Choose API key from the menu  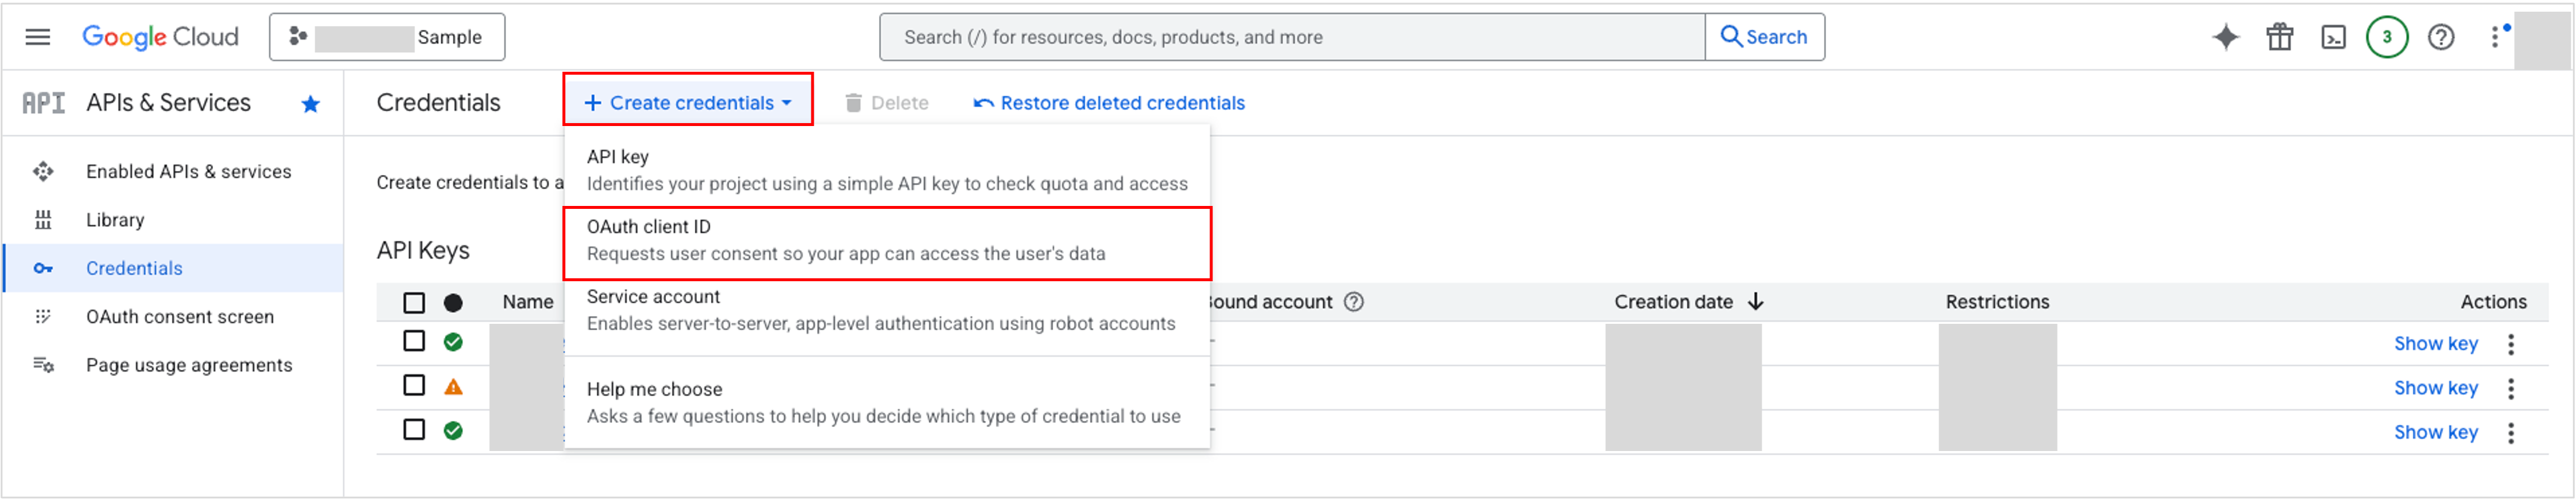pos(887,170)
